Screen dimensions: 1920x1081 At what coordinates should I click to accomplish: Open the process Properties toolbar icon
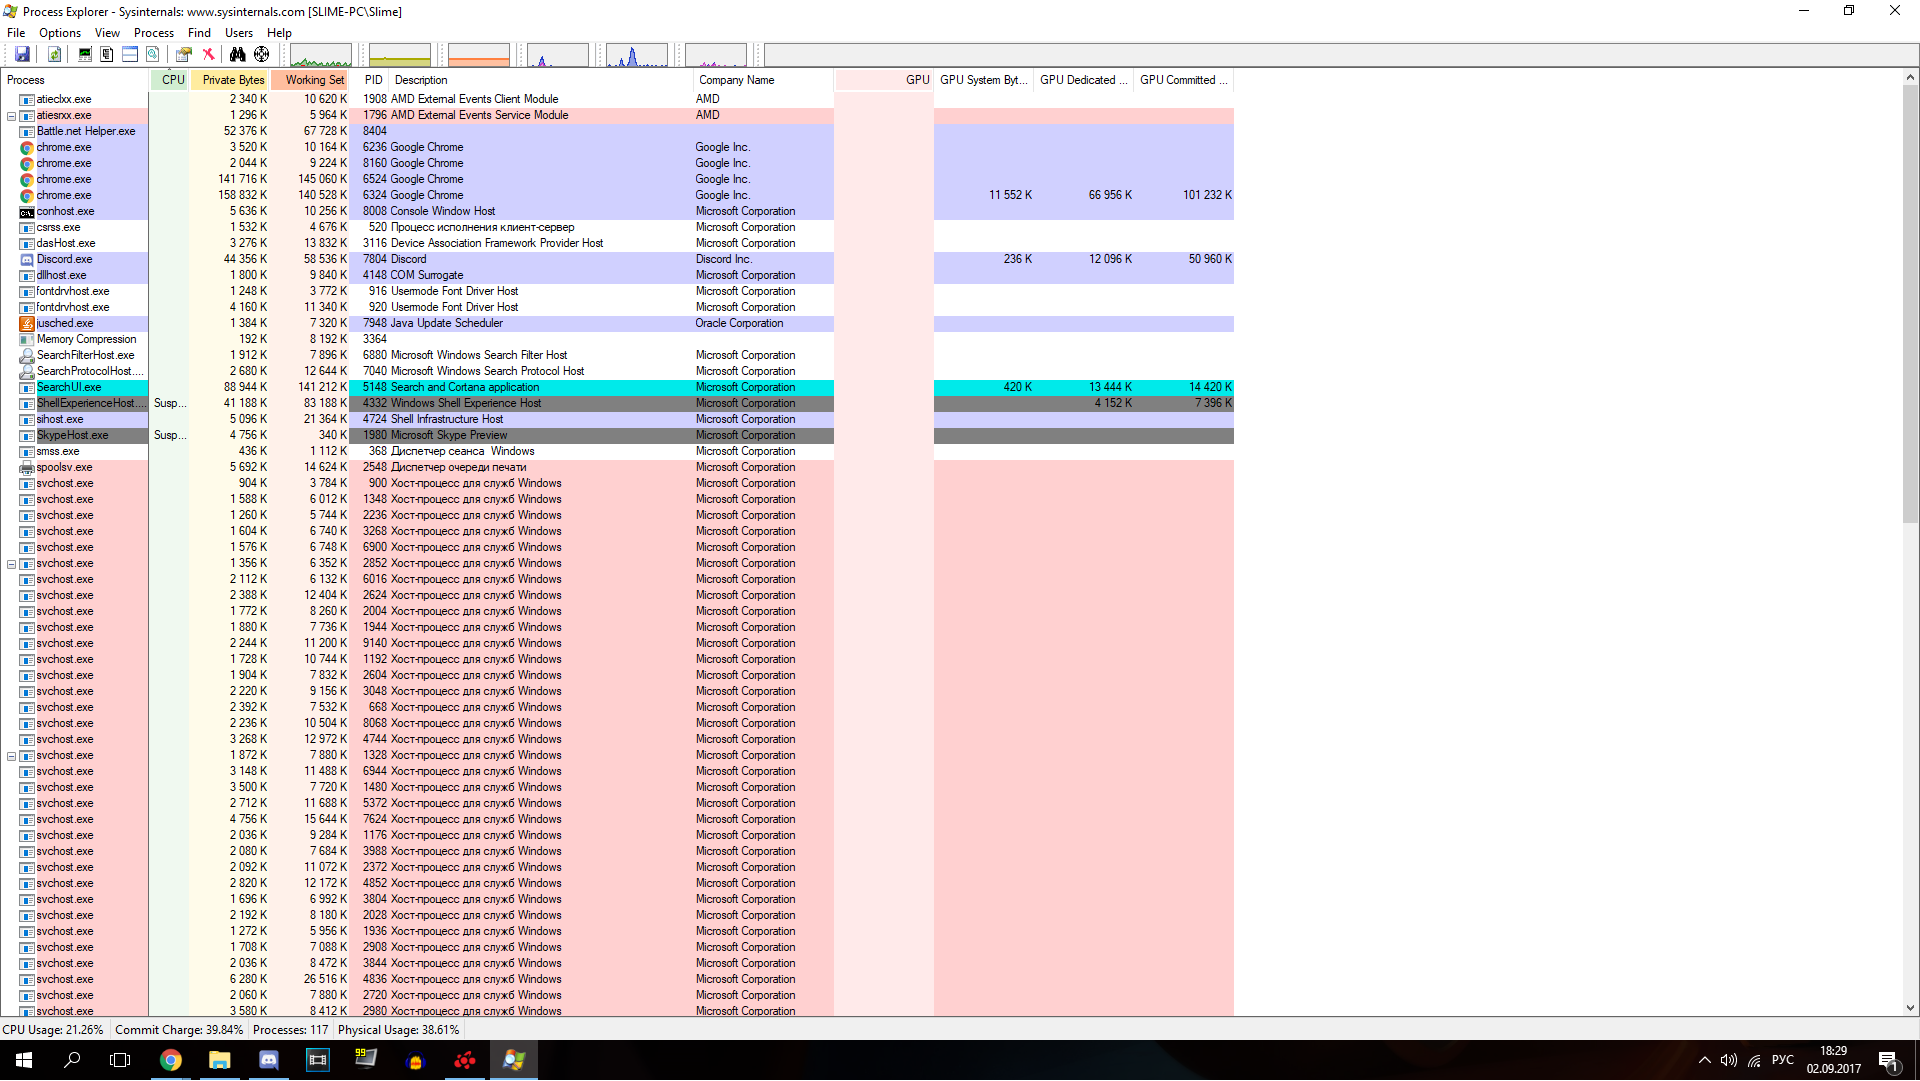point(184,55)
